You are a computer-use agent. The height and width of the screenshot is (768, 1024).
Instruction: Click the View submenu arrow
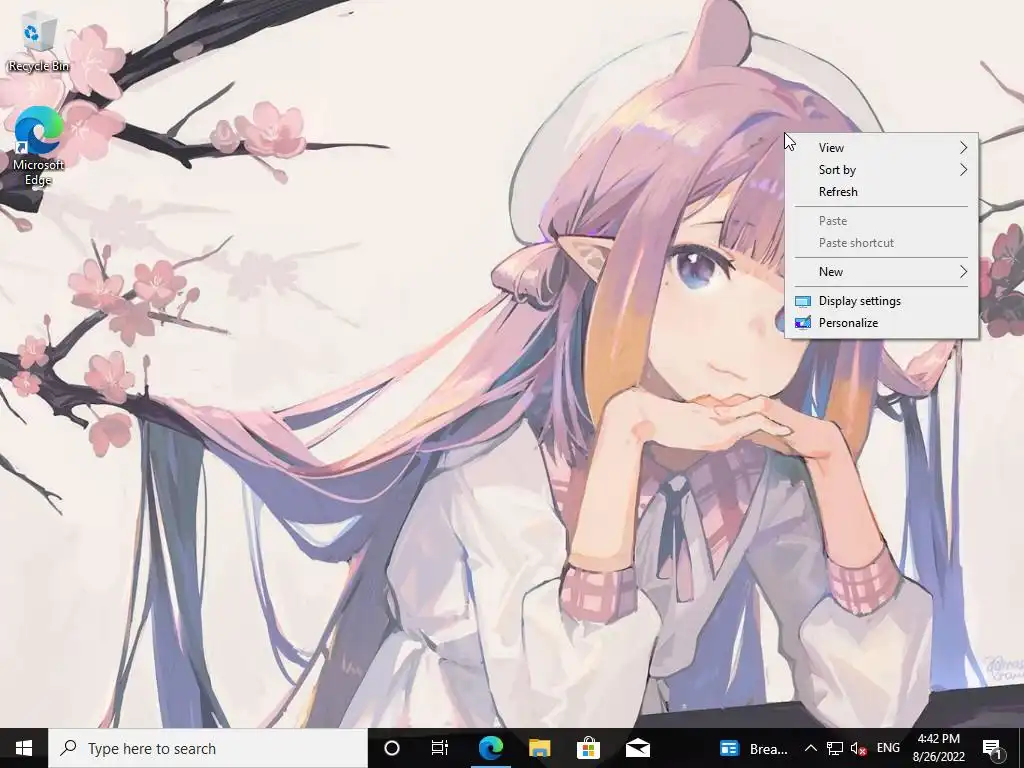963,148
